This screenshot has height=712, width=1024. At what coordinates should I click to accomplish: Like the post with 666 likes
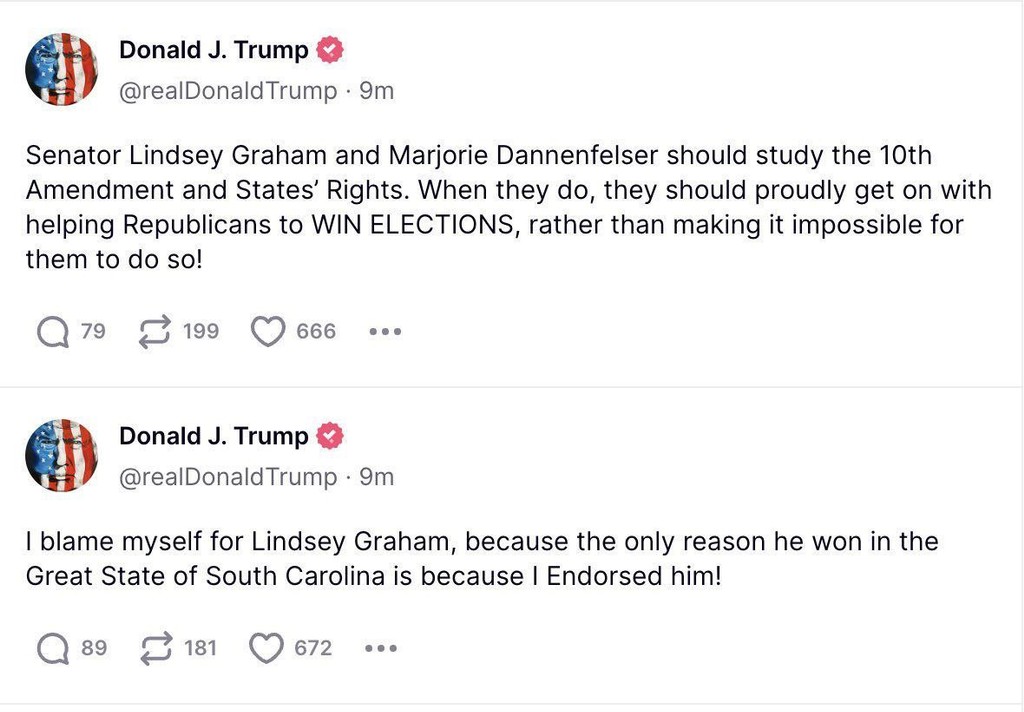tap(267, 331)
